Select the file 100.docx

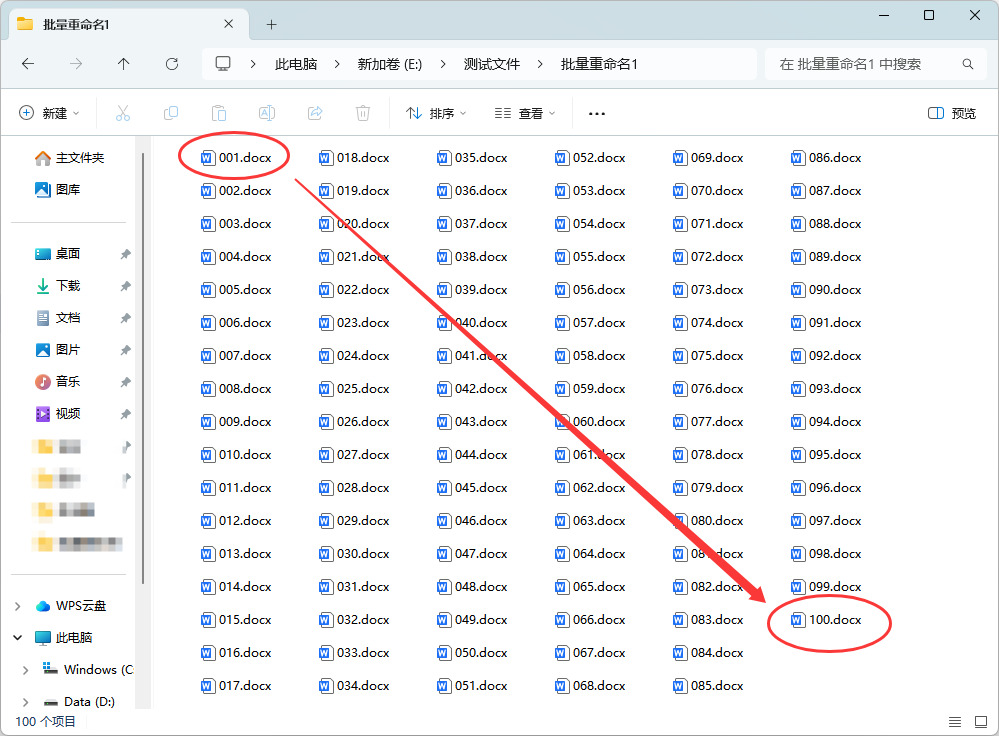click(x=826, y=619)
